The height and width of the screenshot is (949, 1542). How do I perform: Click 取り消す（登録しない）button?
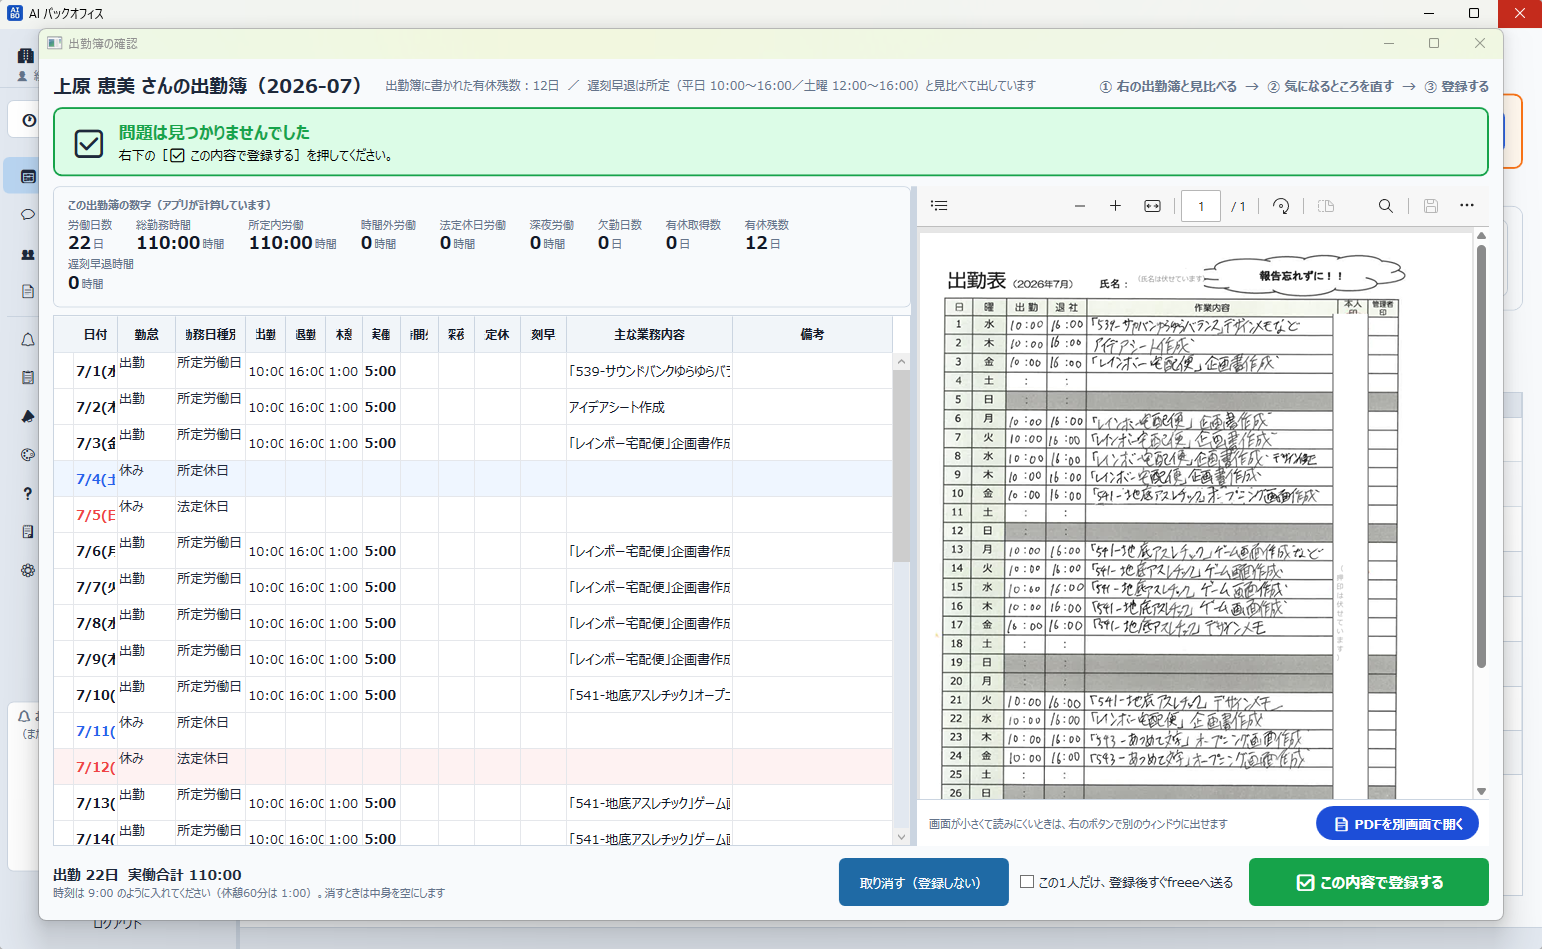coord(924,882)
